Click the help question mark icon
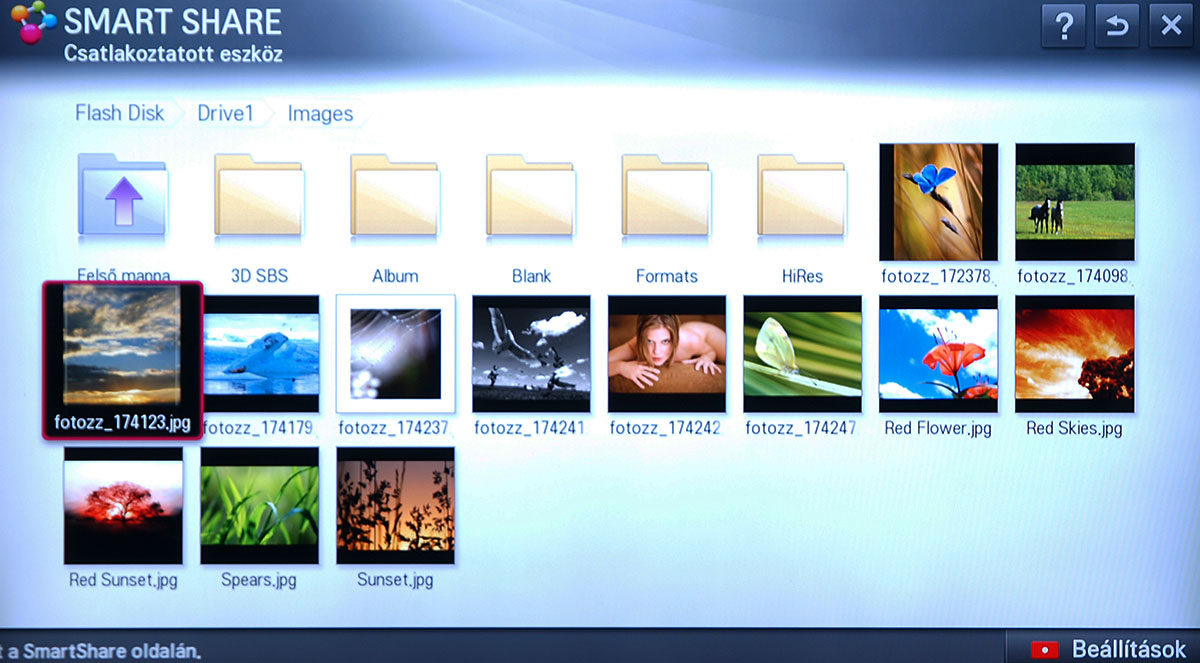1200x663 pixels. (x=1064, y=26)
